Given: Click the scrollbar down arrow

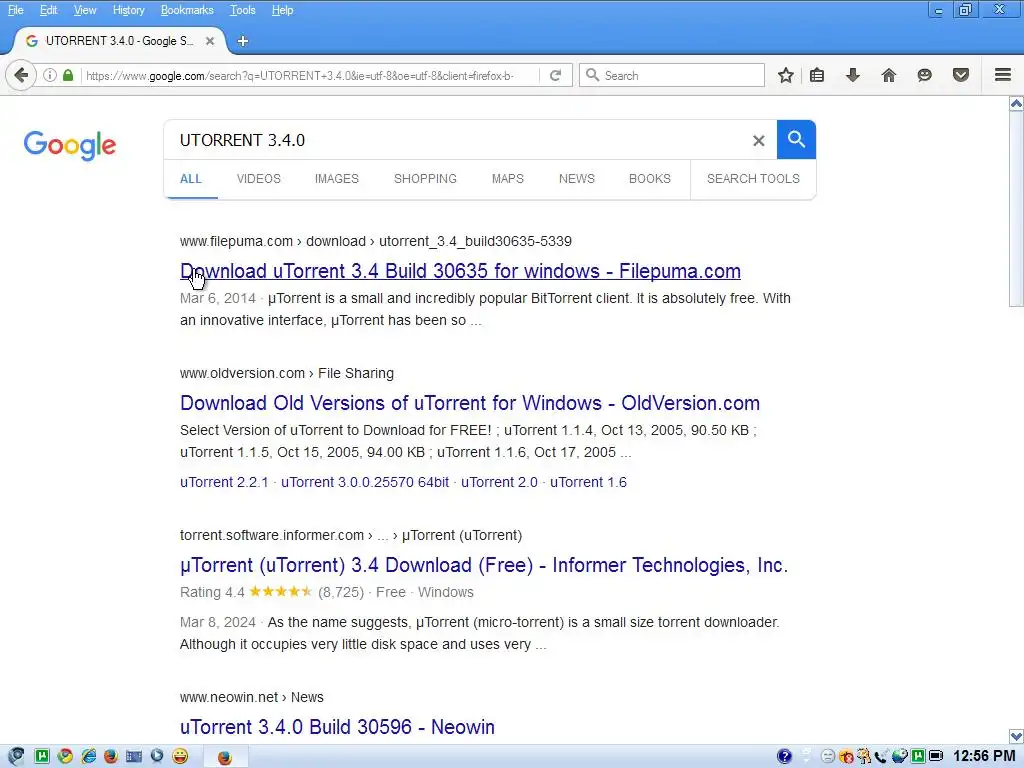Looking at the screenshot, I should (1016, 736).
